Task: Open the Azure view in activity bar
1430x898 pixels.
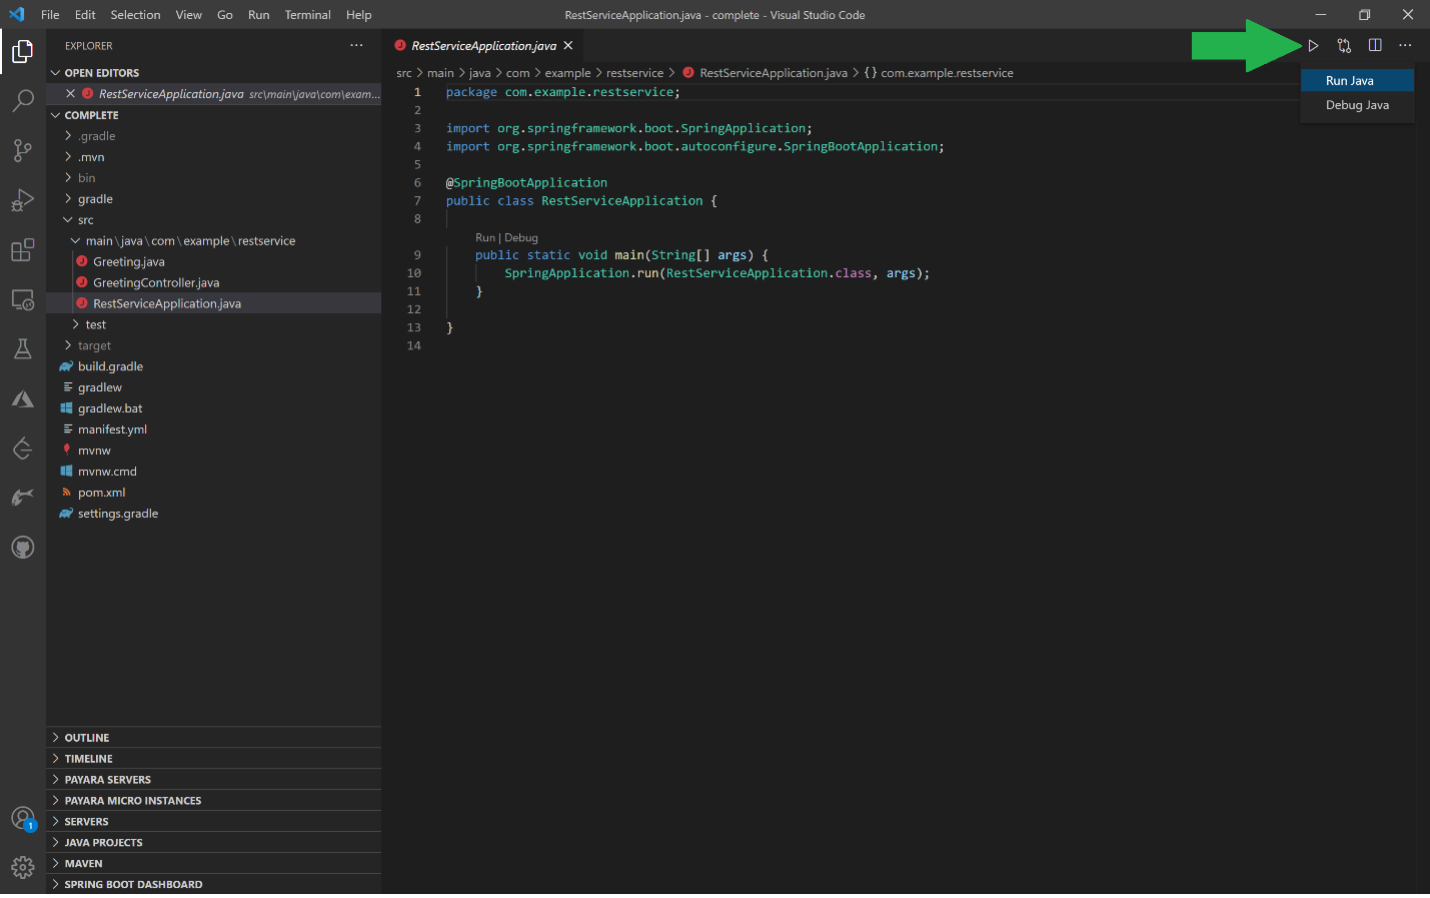Action: click(22, 399)
